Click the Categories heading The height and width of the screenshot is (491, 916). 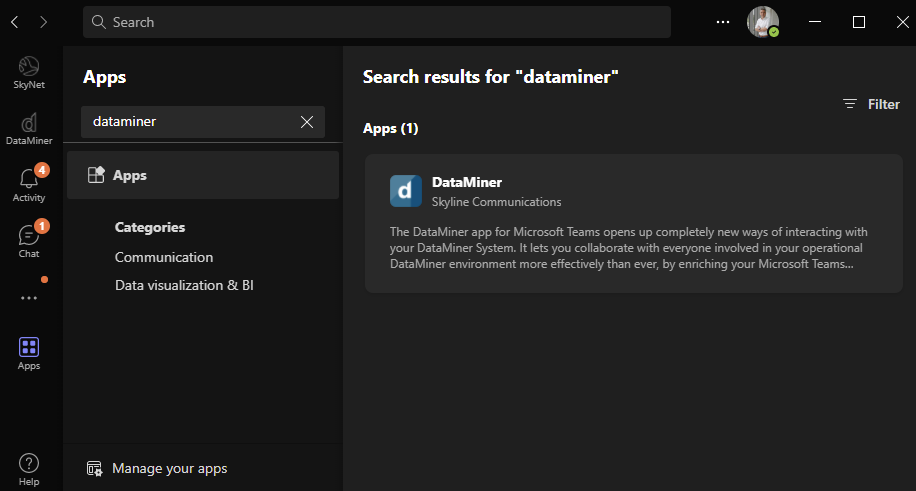point(150,227)
